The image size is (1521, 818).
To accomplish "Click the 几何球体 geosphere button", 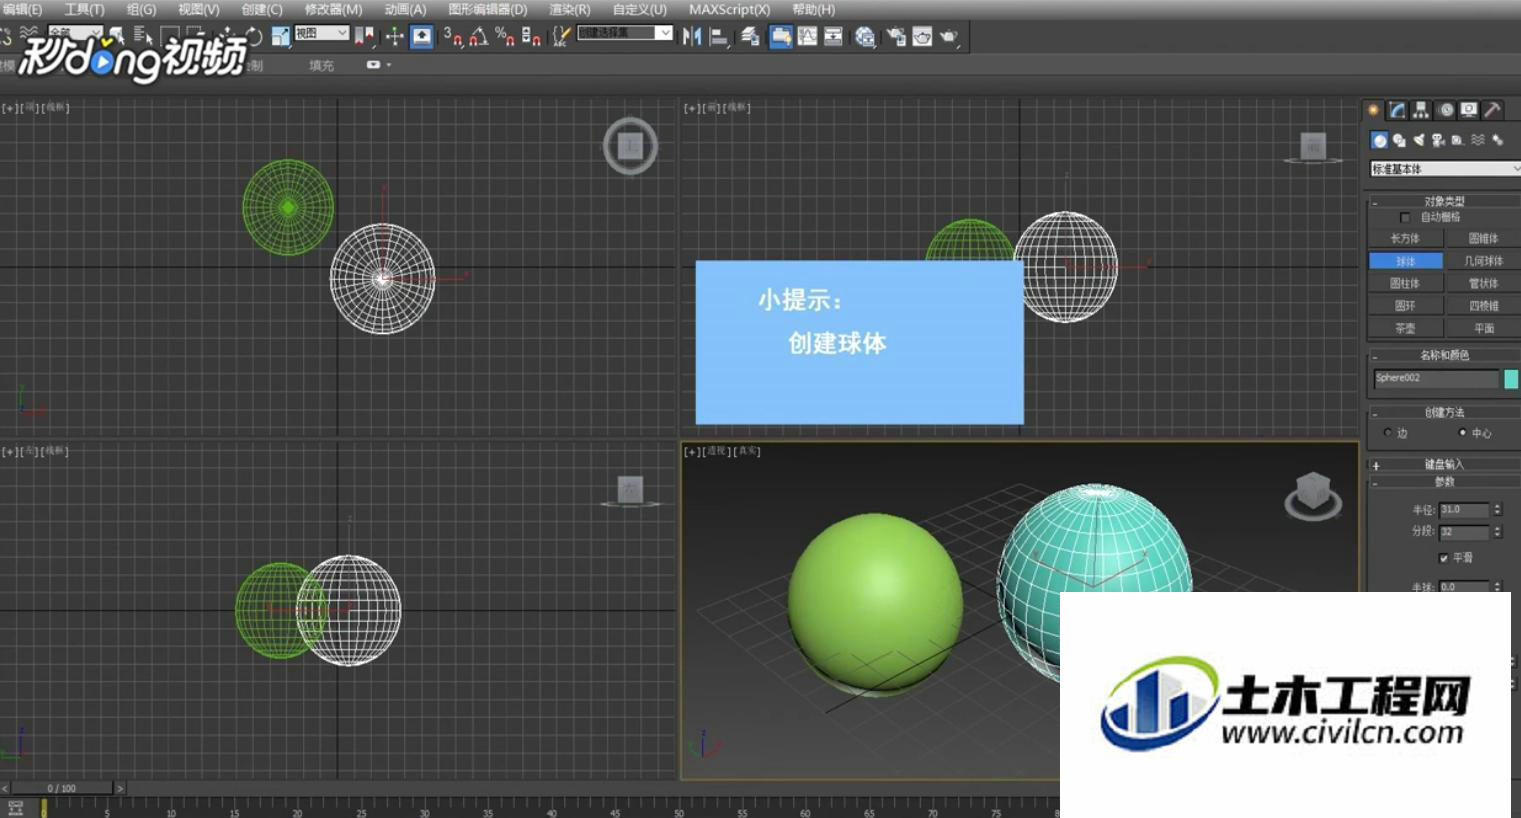I will point(1483,261).
